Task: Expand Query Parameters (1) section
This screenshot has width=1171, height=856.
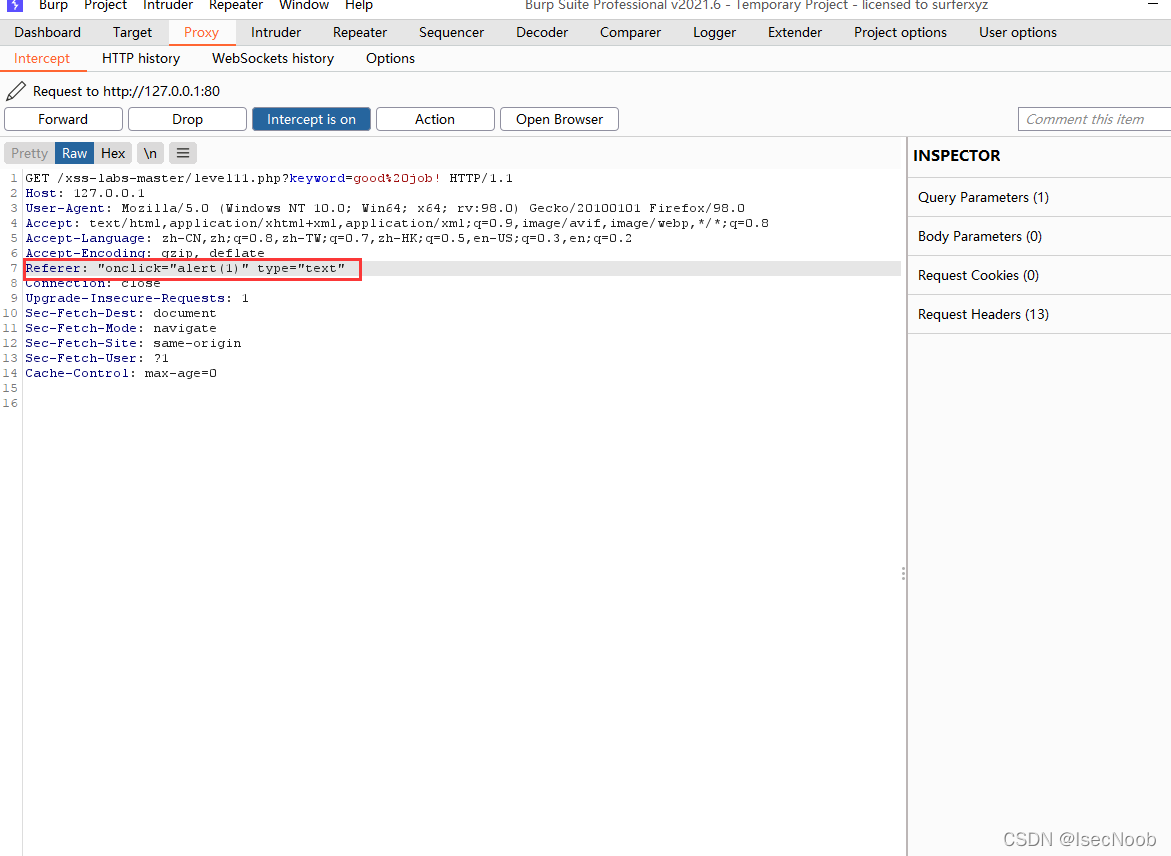Action: tap(1040, 197)
